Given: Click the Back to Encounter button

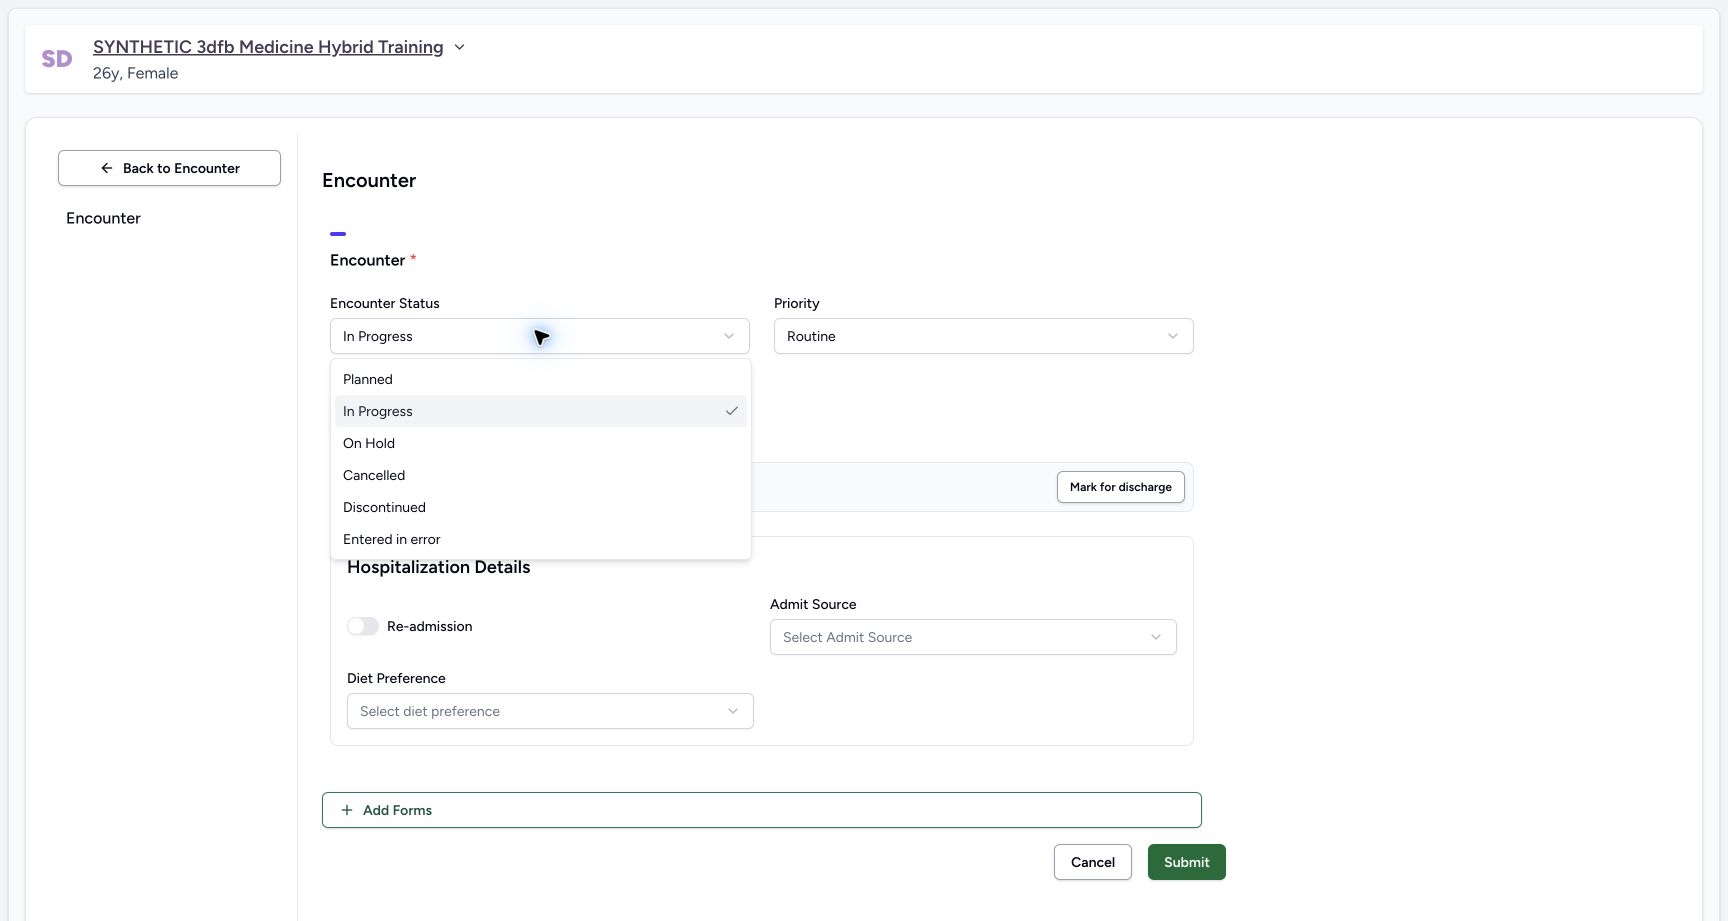Looking at the screenshot, I should pos(169,168).
